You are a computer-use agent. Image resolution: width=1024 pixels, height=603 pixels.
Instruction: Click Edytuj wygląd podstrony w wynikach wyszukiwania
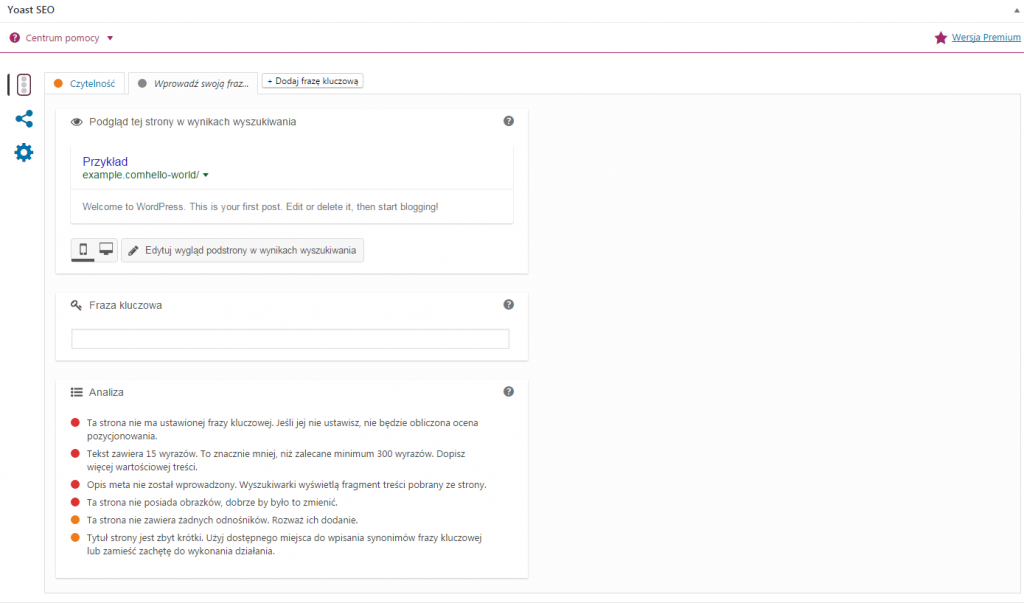click(x=242, y=250)
